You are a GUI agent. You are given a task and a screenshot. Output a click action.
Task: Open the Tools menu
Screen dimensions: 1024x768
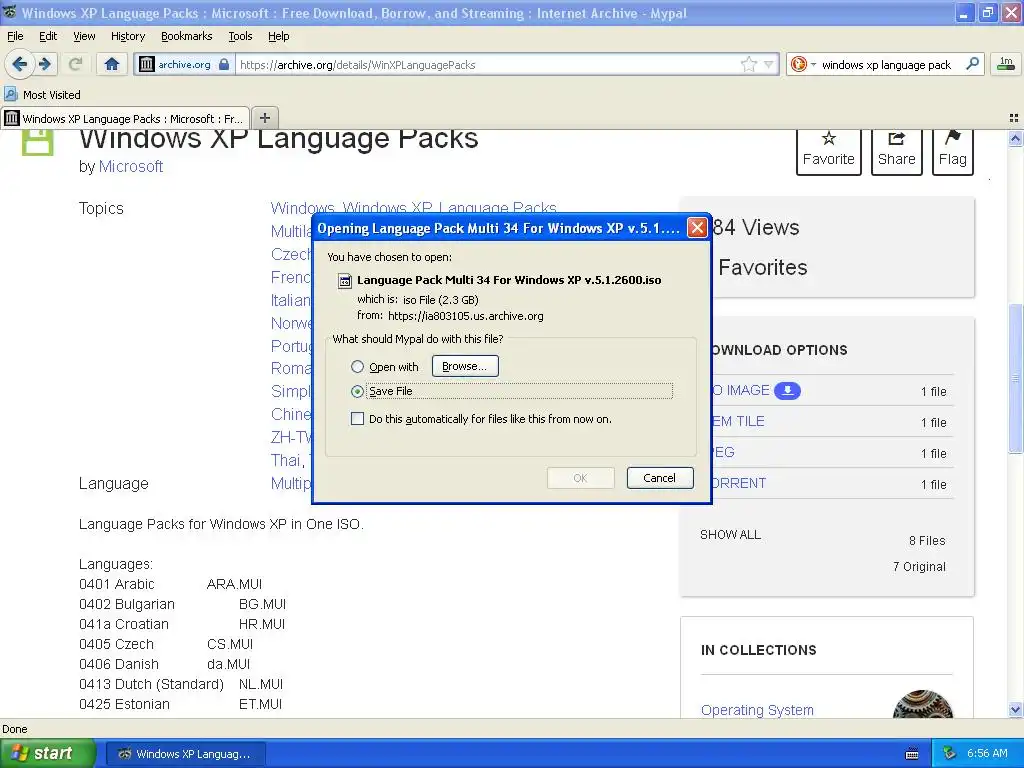[240, 36]
